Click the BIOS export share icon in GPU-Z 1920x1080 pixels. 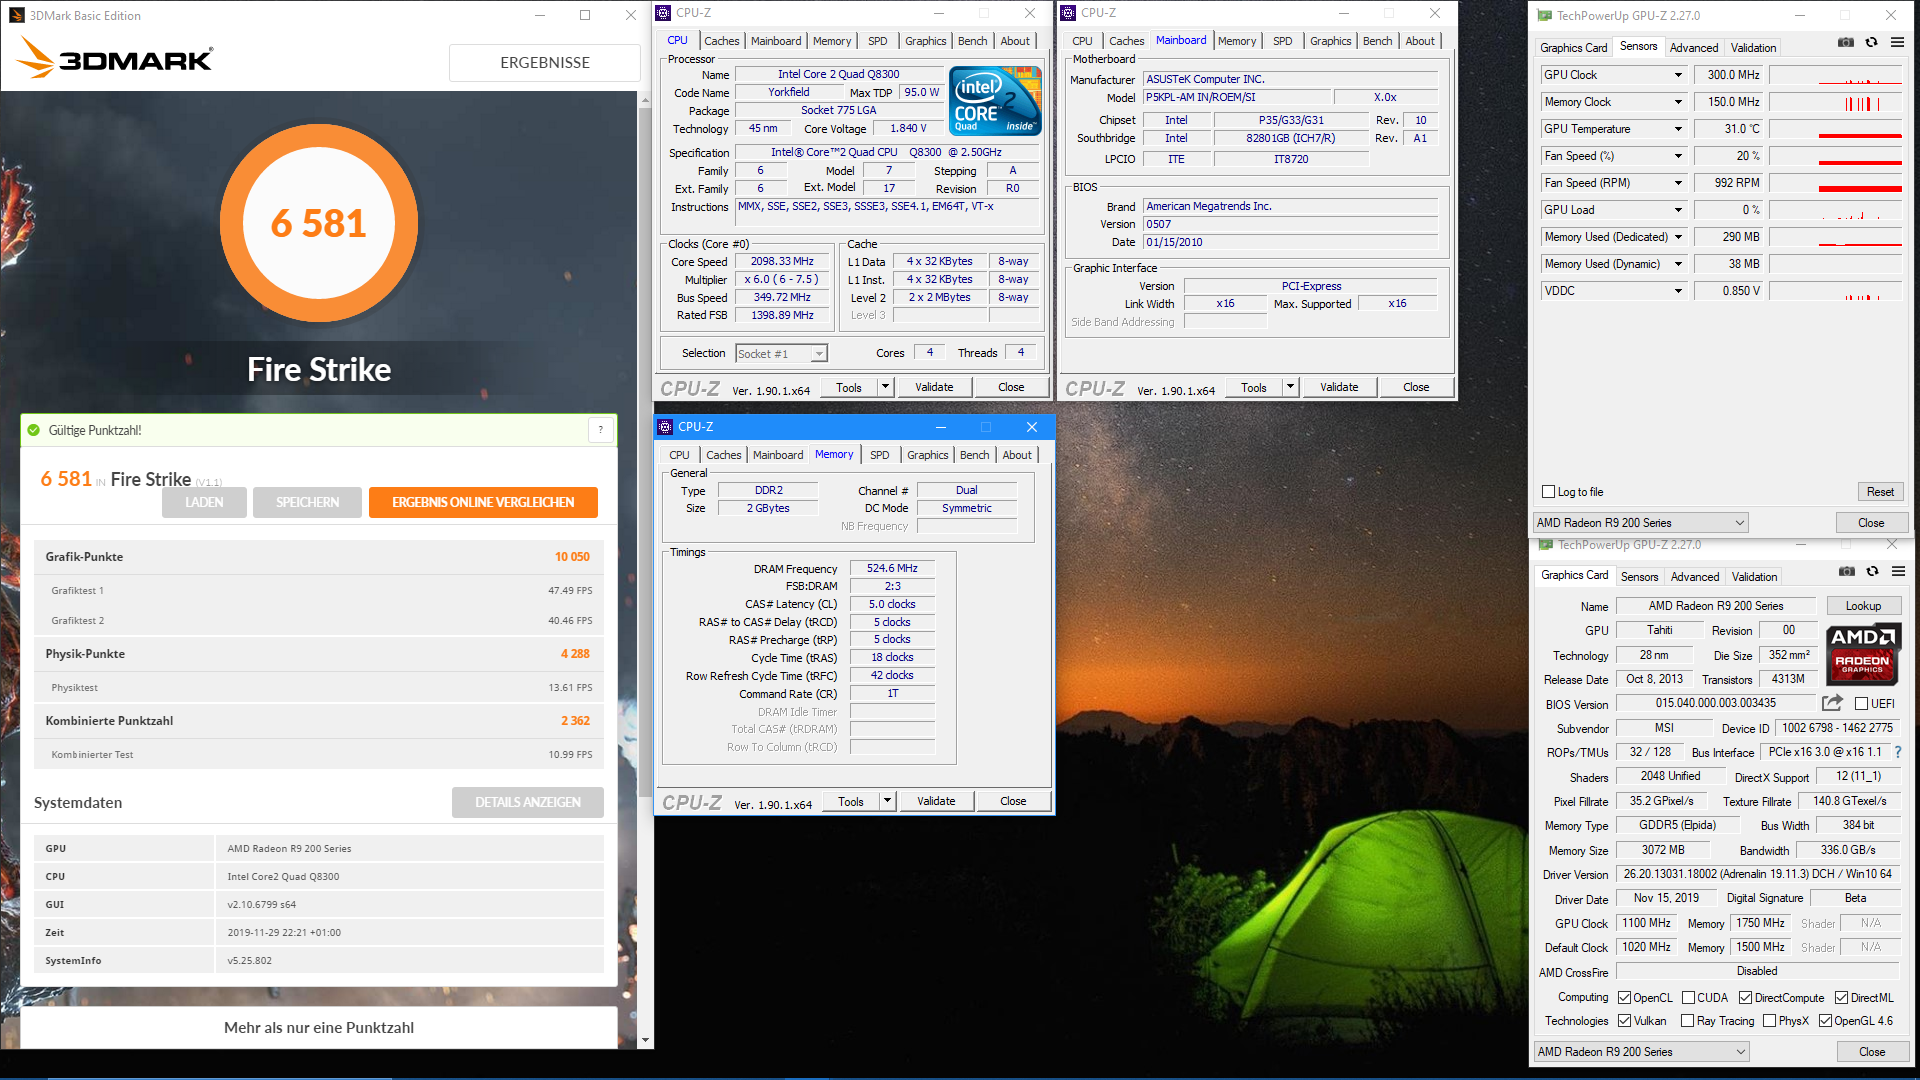[x=1832, y=703]
